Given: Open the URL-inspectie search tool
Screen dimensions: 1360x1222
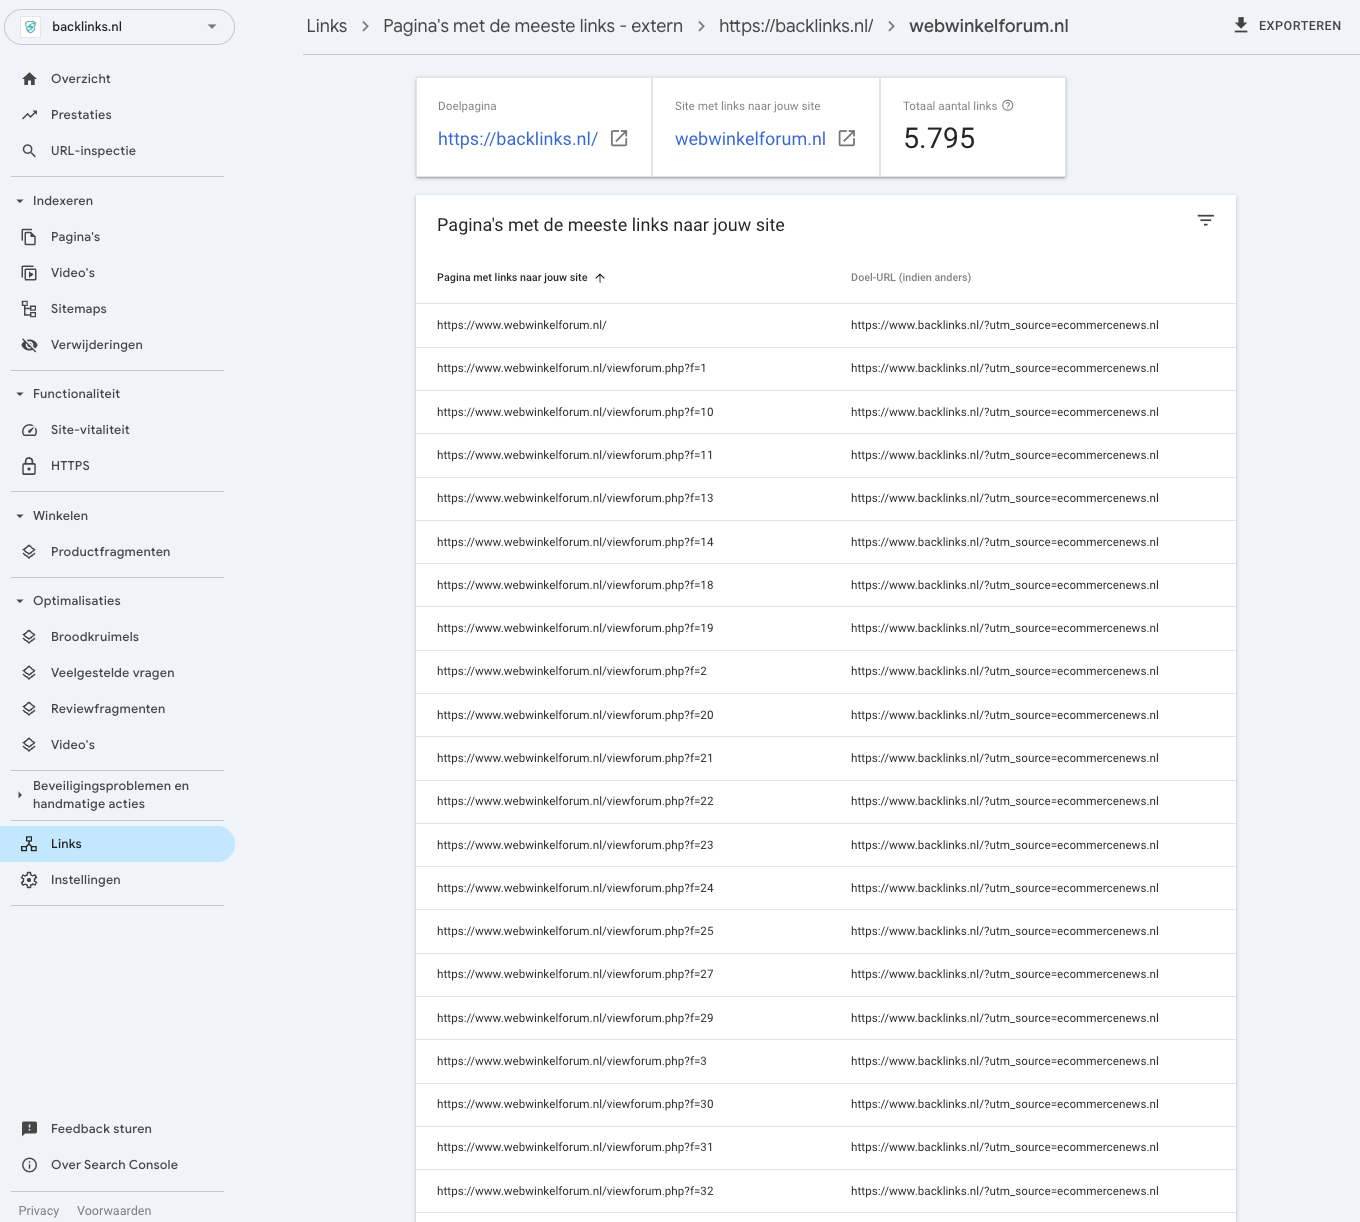Looking at the screenshot, I should point(93,150).
